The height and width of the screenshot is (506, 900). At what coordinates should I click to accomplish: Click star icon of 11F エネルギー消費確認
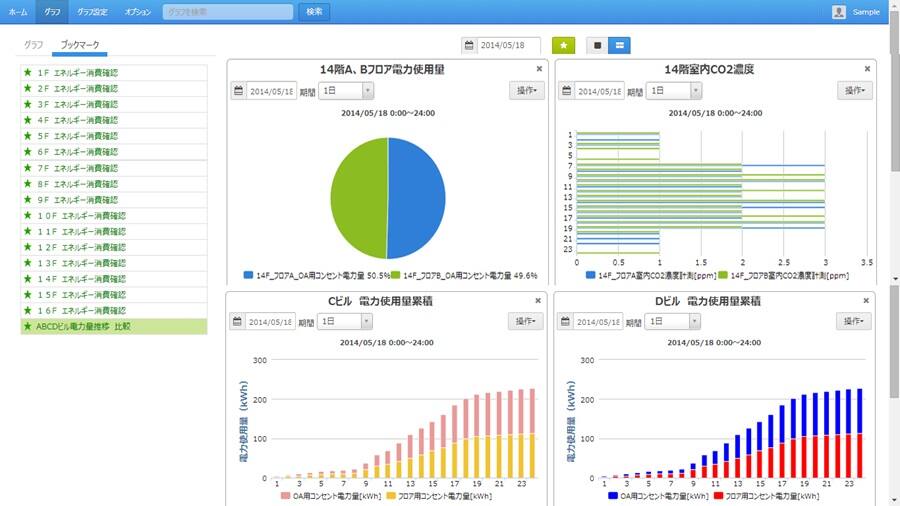(28, 231)
